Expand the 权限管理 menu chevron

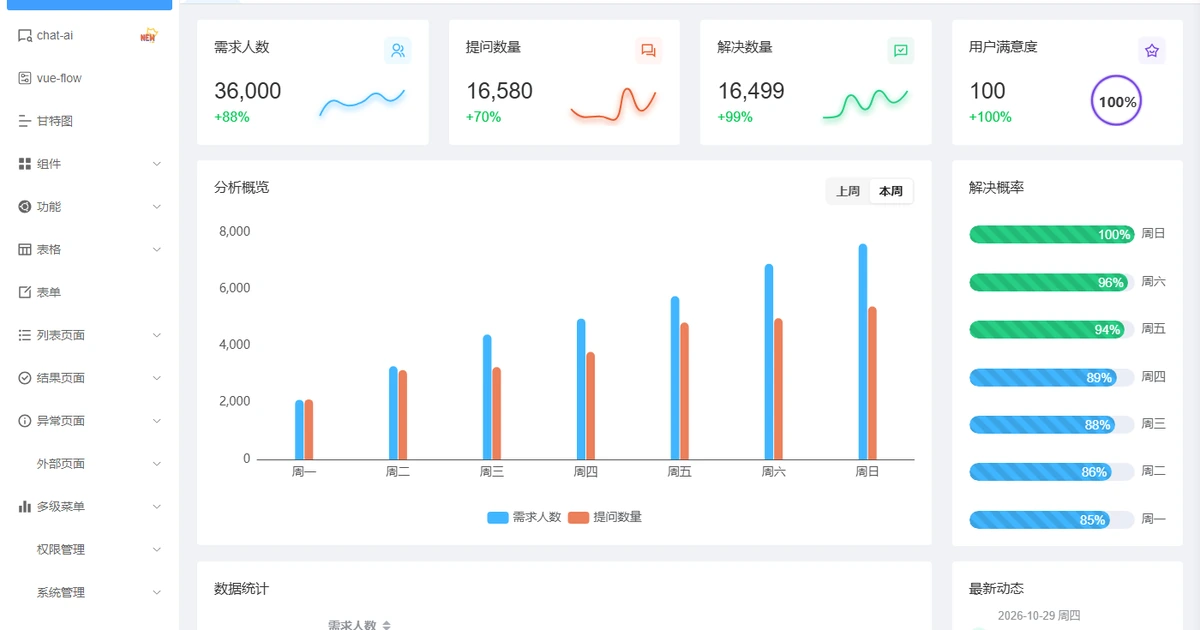pyautogui.click(x=157, y=550)
